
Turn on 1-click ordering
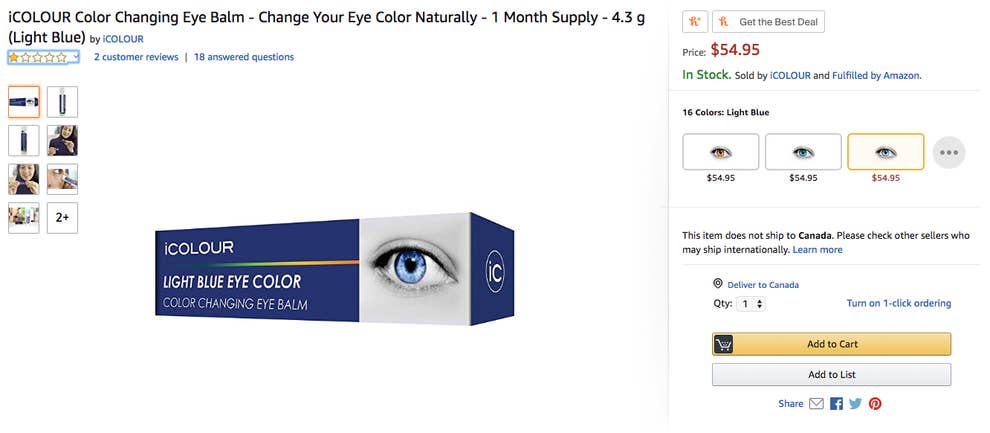tap(898, 304)
